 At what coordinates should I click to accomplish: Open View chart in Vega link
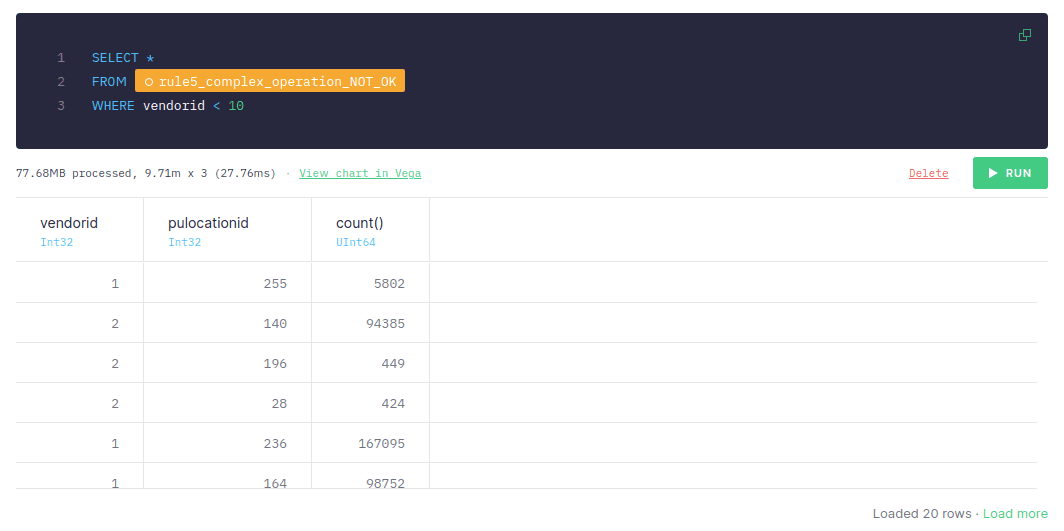tap(360, 173)
